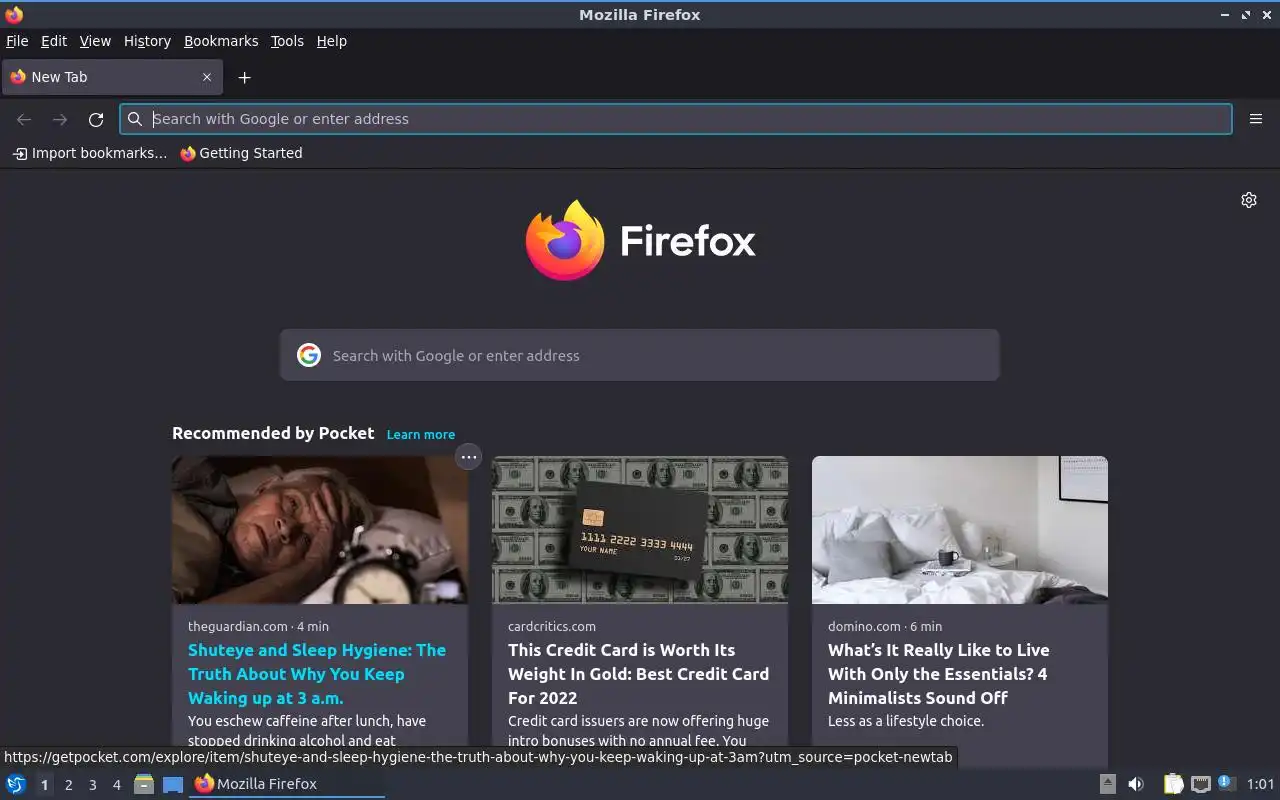The width and height of the screenshot is (1280, 800).
Task: Open new tab page settings gear
Action: click(1249, 200)
